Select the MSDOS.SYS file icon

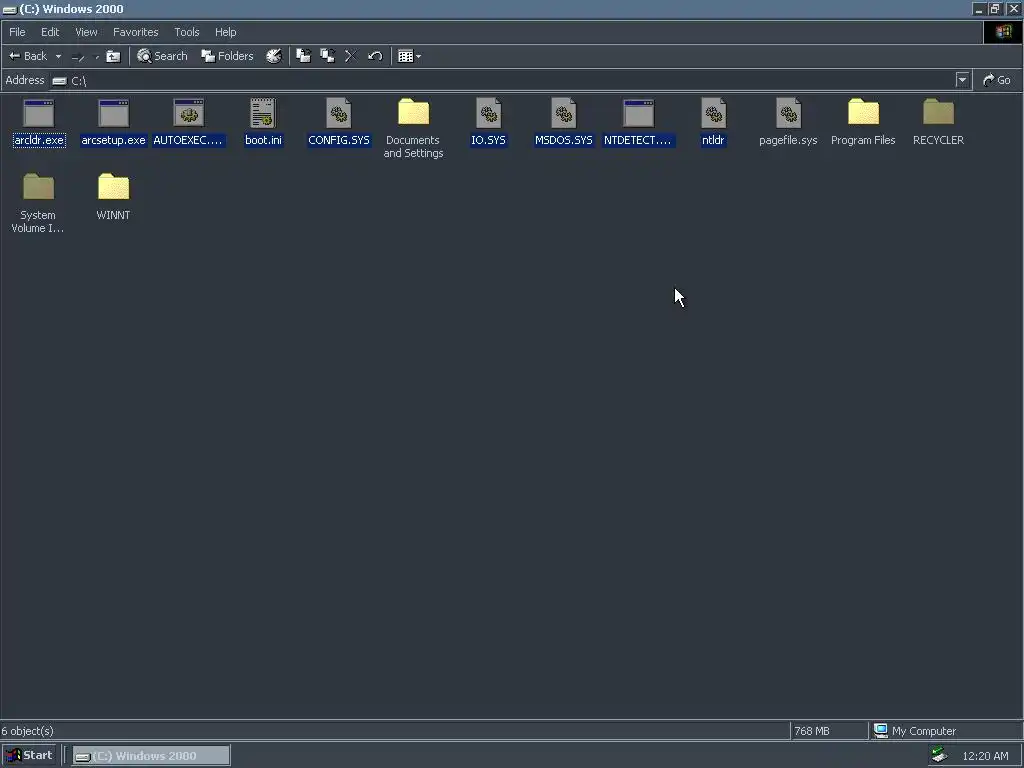click(564, 114)
